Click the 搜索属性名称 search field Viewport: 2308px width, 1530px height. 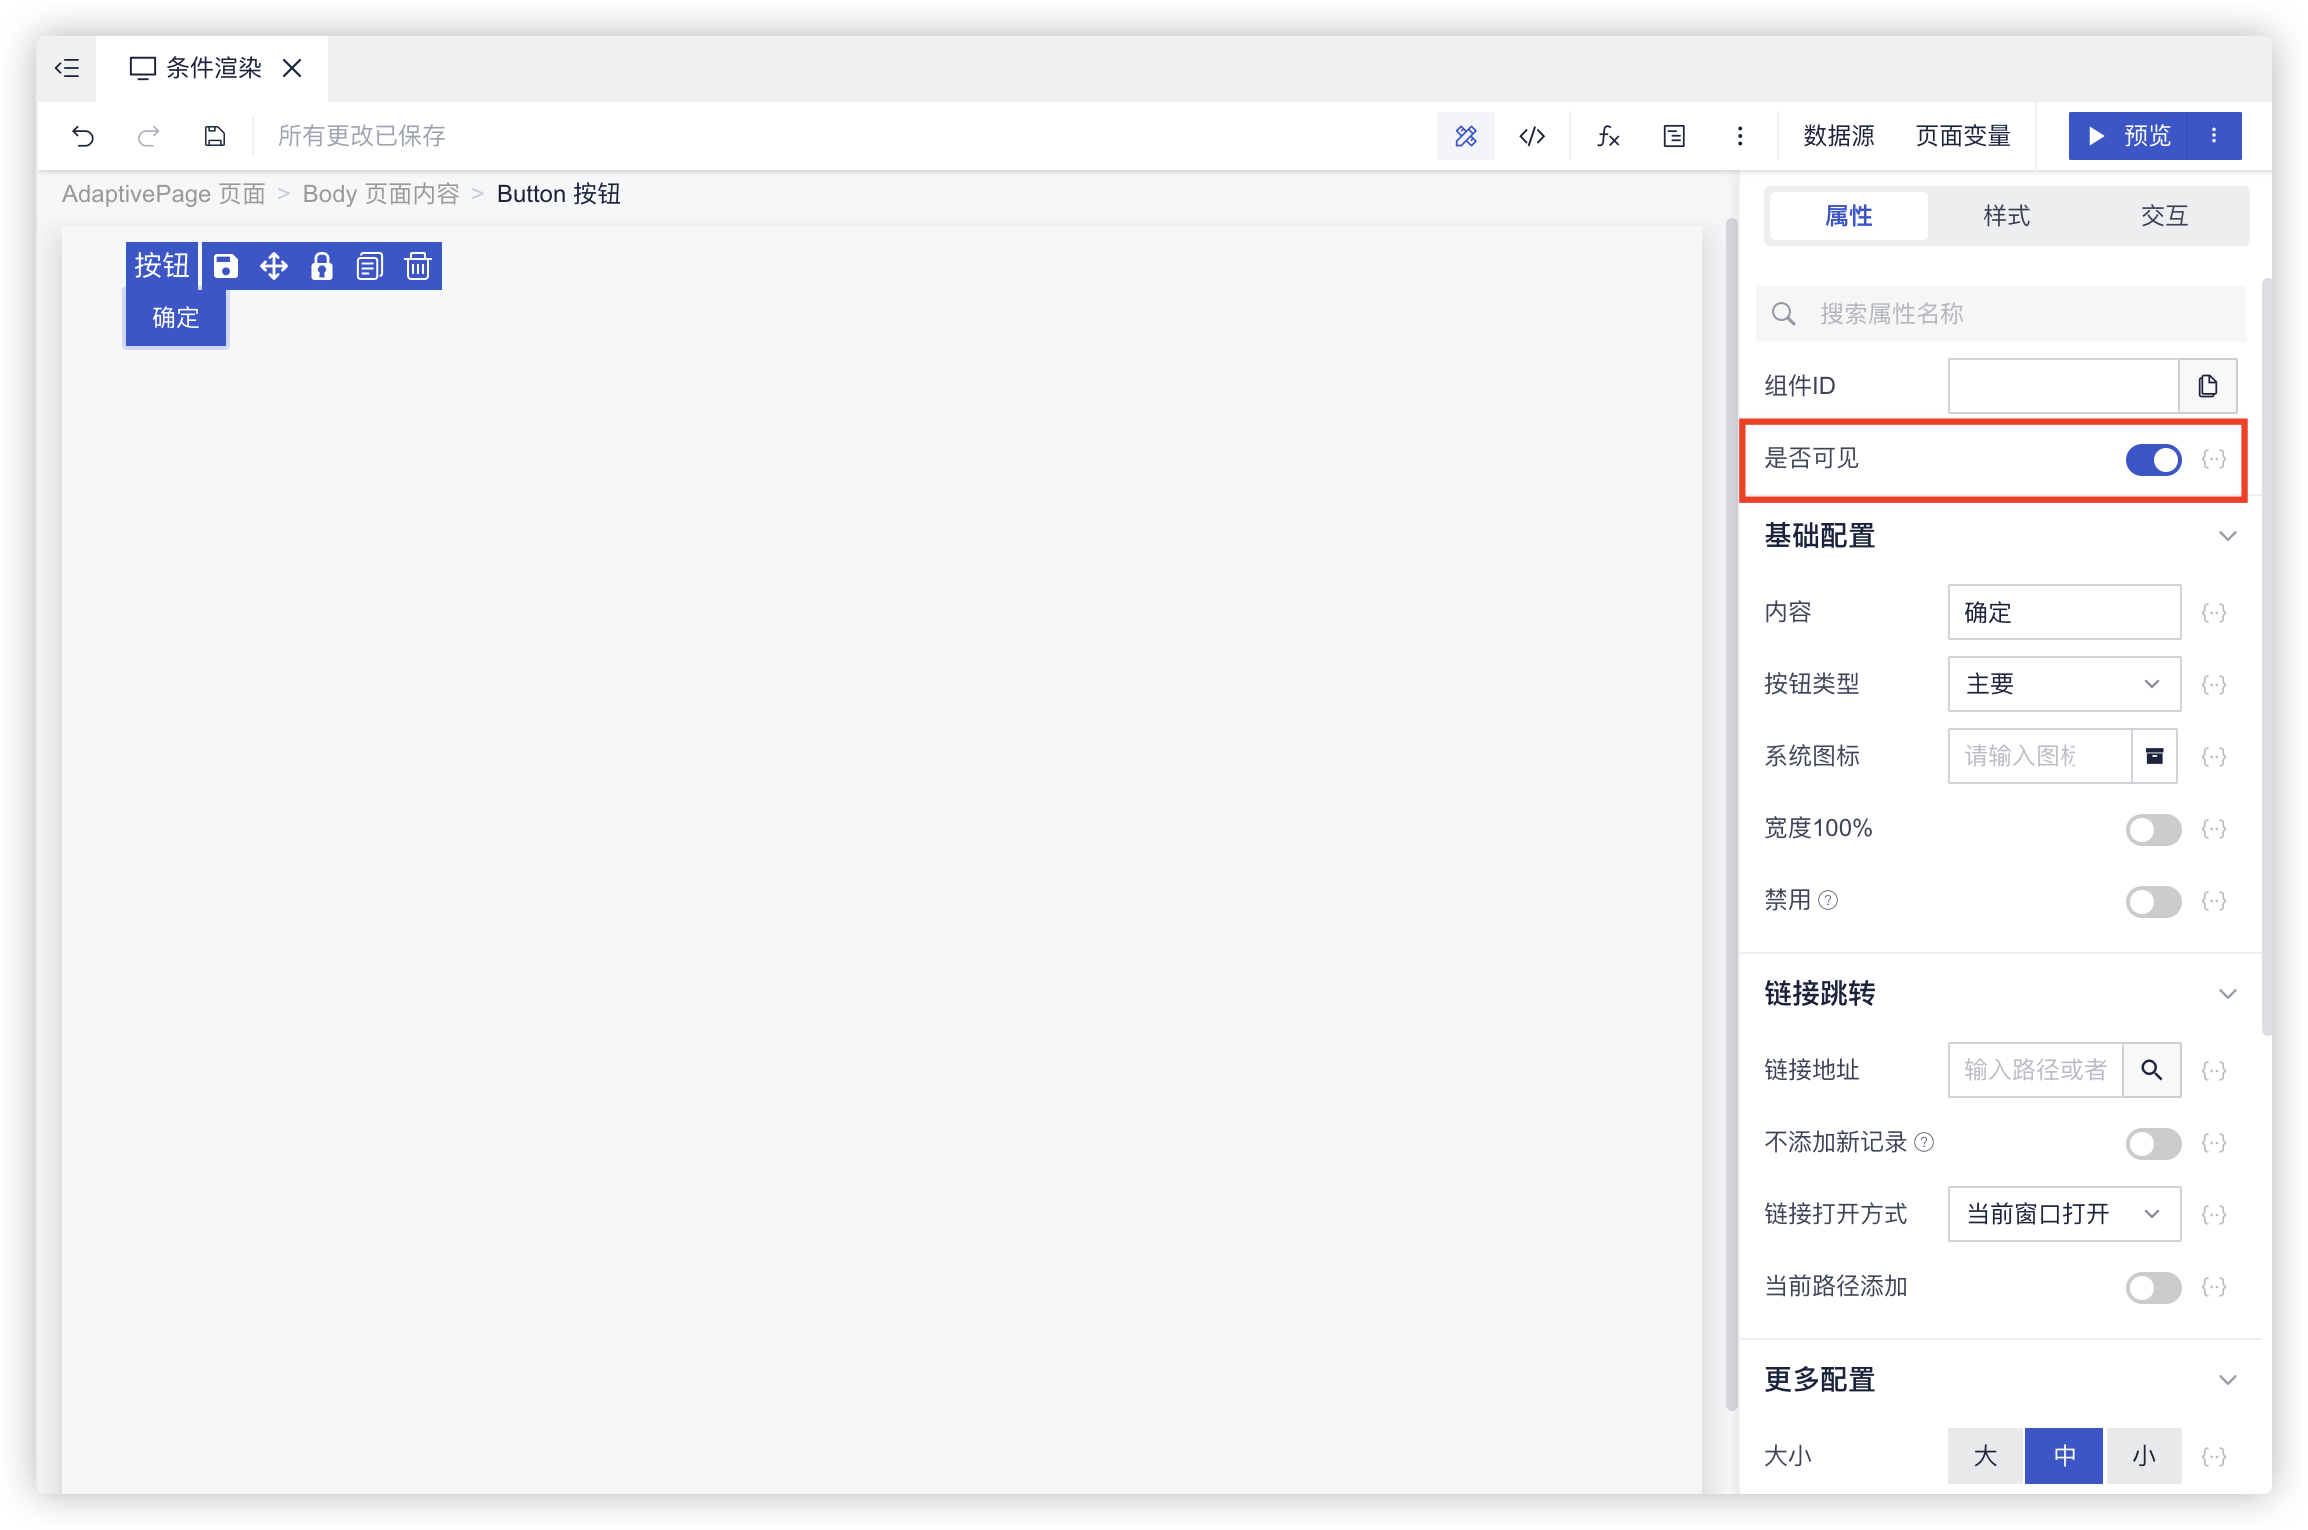tap(2000, 314)
